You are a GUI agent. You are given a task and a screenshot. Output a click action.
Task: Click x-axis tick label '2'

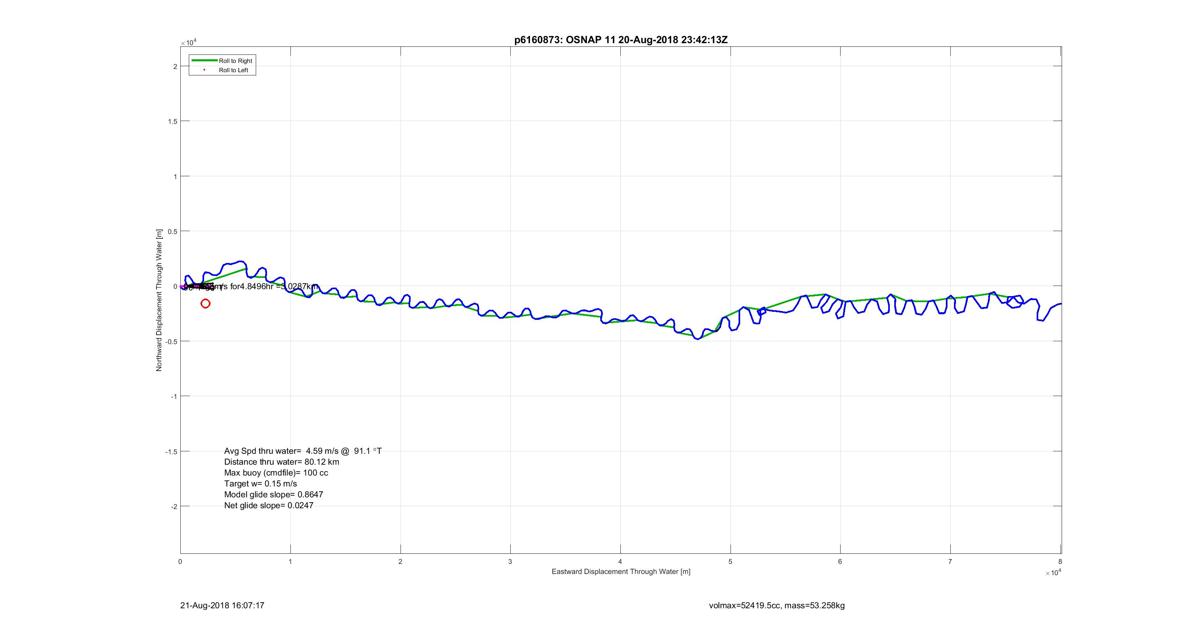(401, 563)
